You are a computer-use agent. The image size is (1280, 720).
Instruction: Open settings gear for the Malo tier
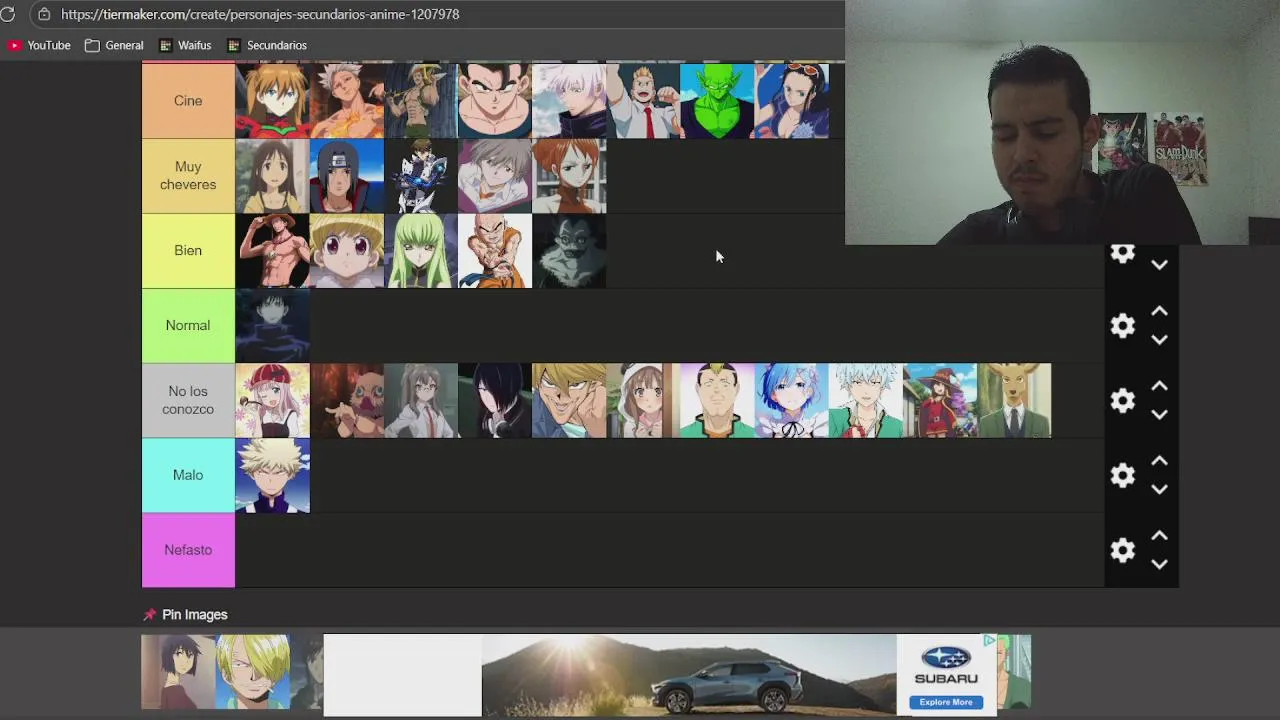click(1123, 475)
